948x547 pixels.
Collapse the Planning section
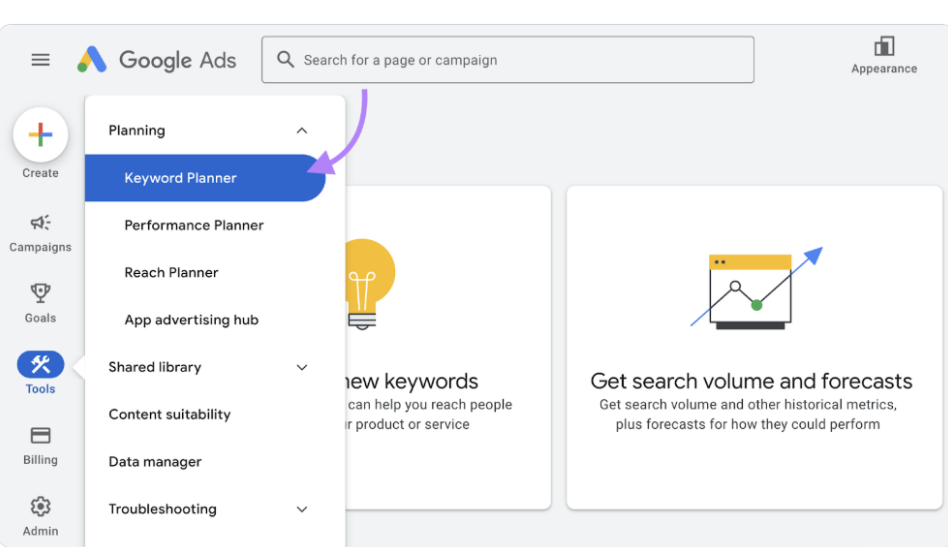pyautogui.click(x=302, y=131)
